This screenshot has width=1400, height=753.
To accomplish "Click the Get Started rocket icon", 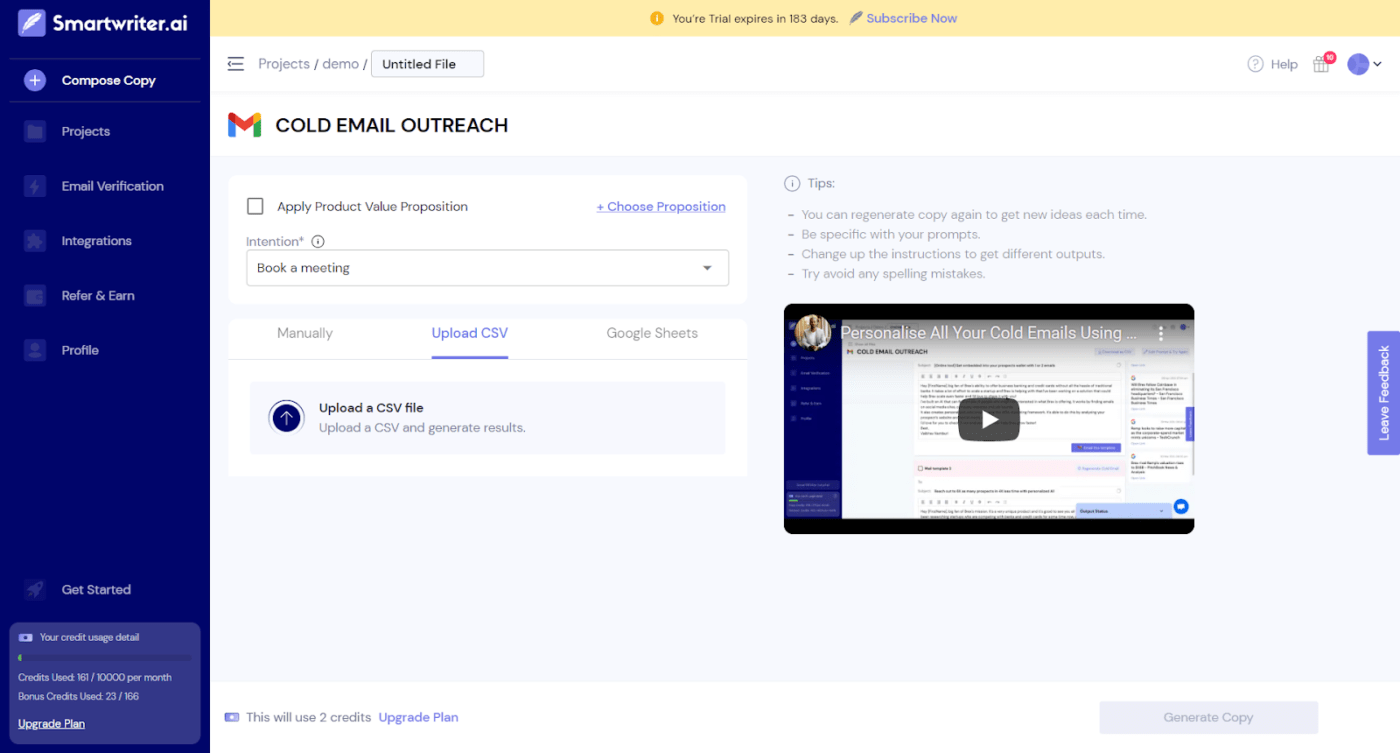I will [x=35, y=589].
